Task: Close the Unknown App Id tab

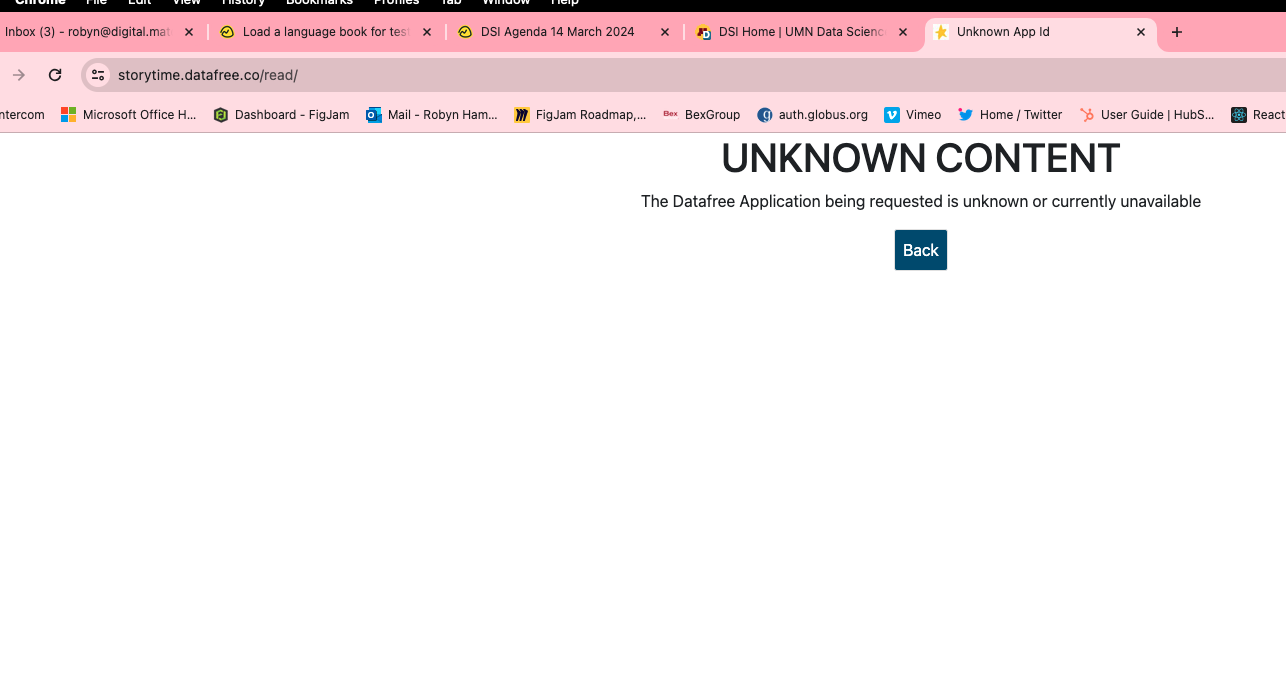Action: tap(1141, 32)
